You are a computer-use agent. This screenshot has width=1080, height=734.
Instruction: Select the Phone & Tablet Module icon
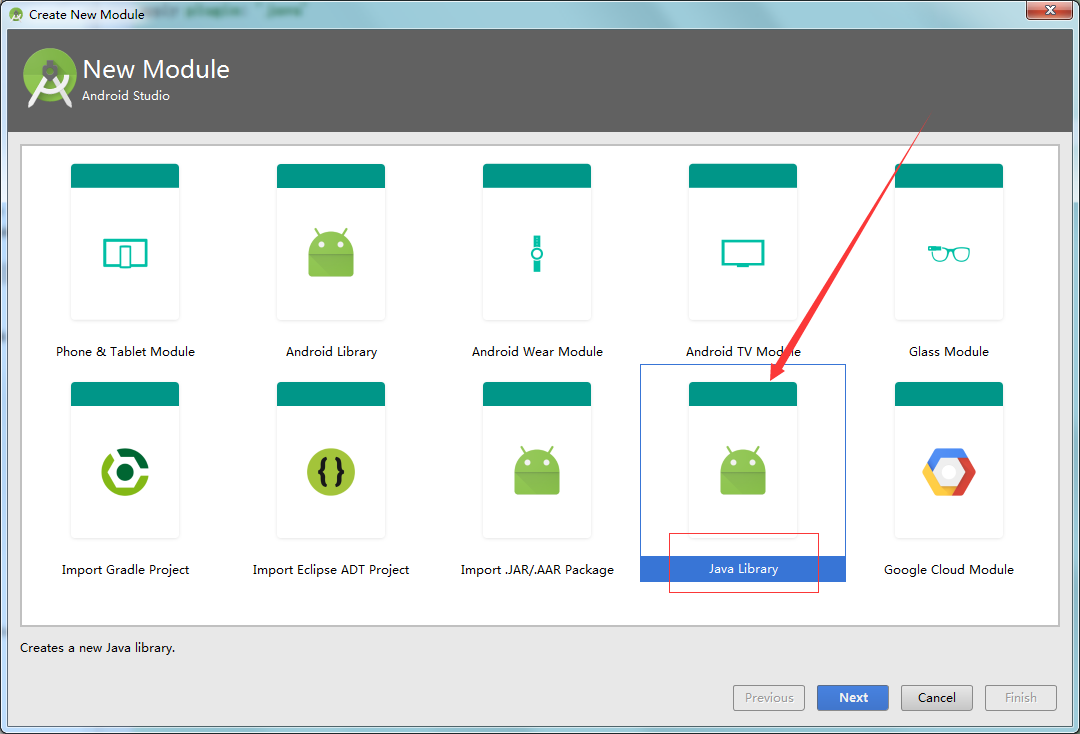click(125, 253)
